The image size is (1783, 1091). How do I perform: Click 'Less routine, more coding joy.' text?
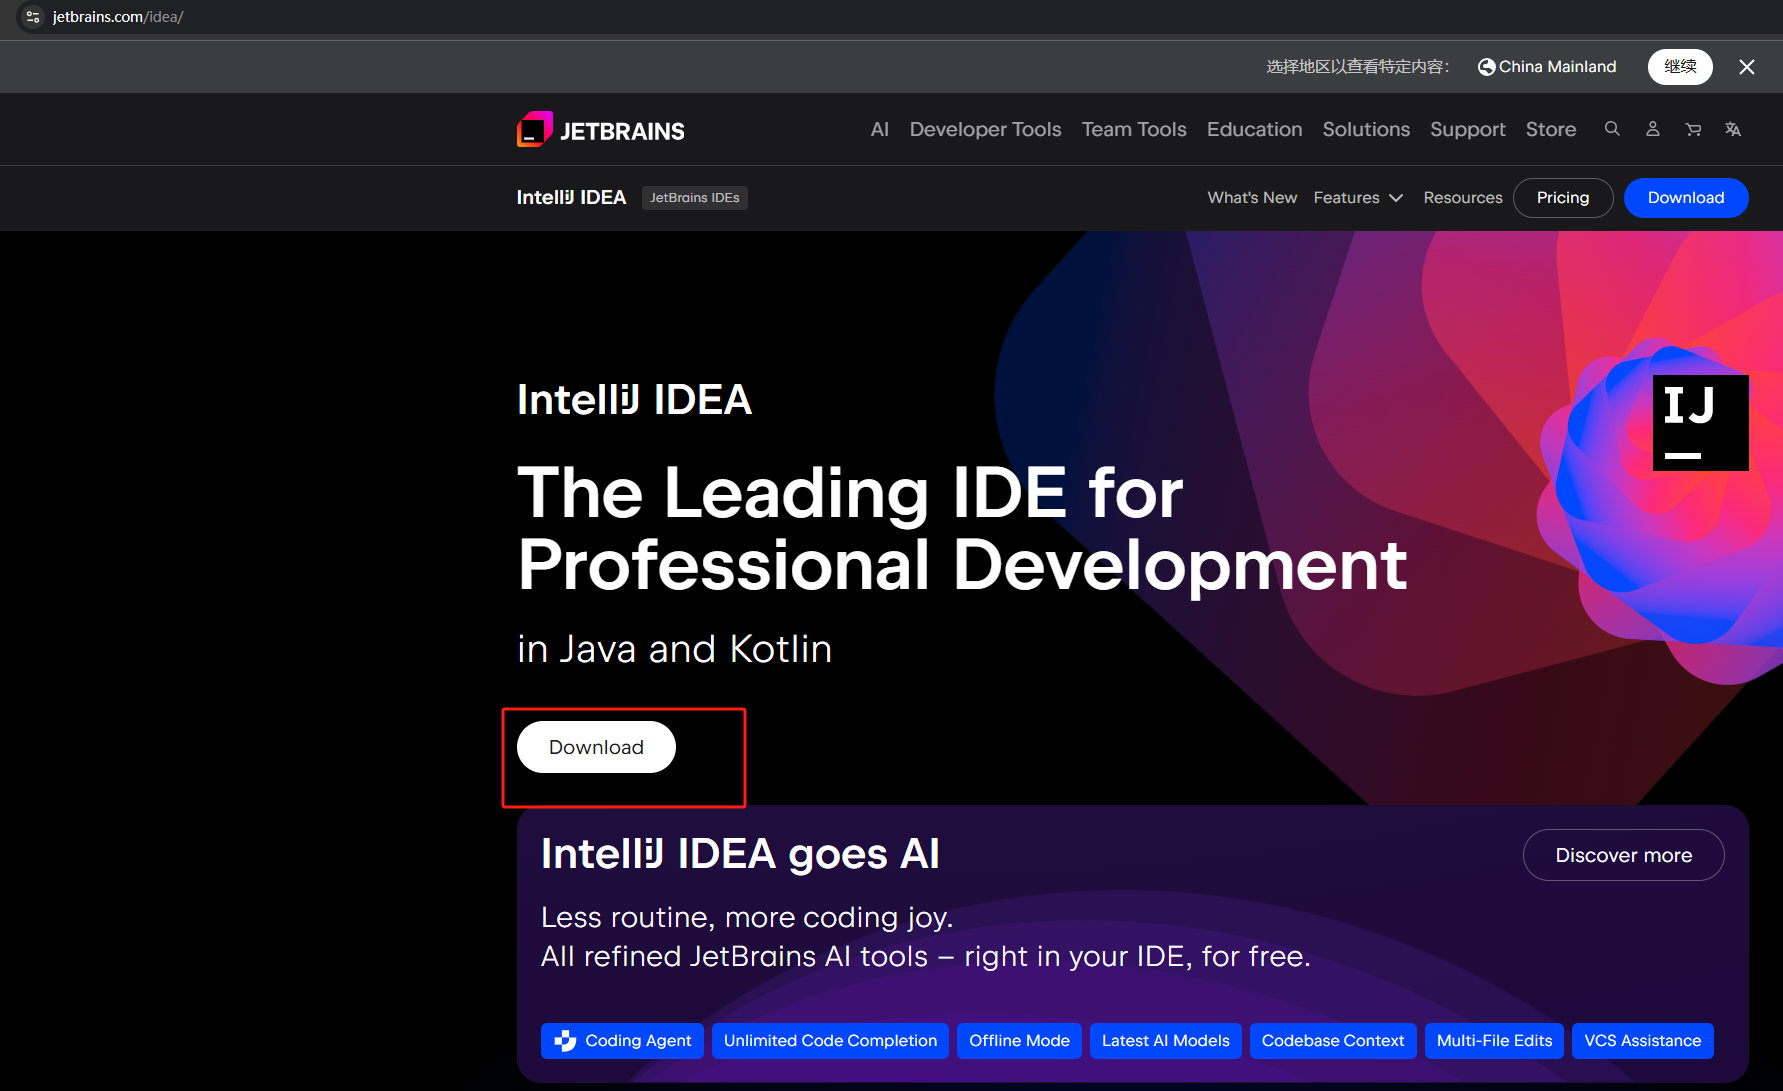[747, 917]
